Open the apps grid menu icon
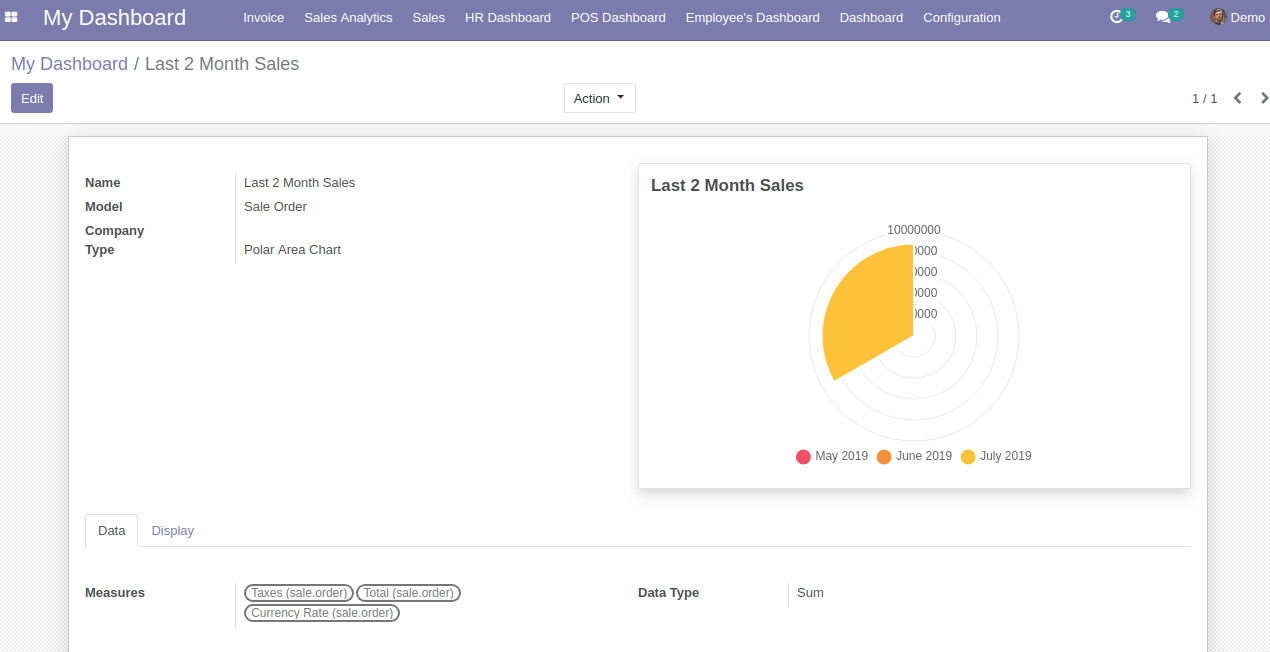 tap(12, 17)
